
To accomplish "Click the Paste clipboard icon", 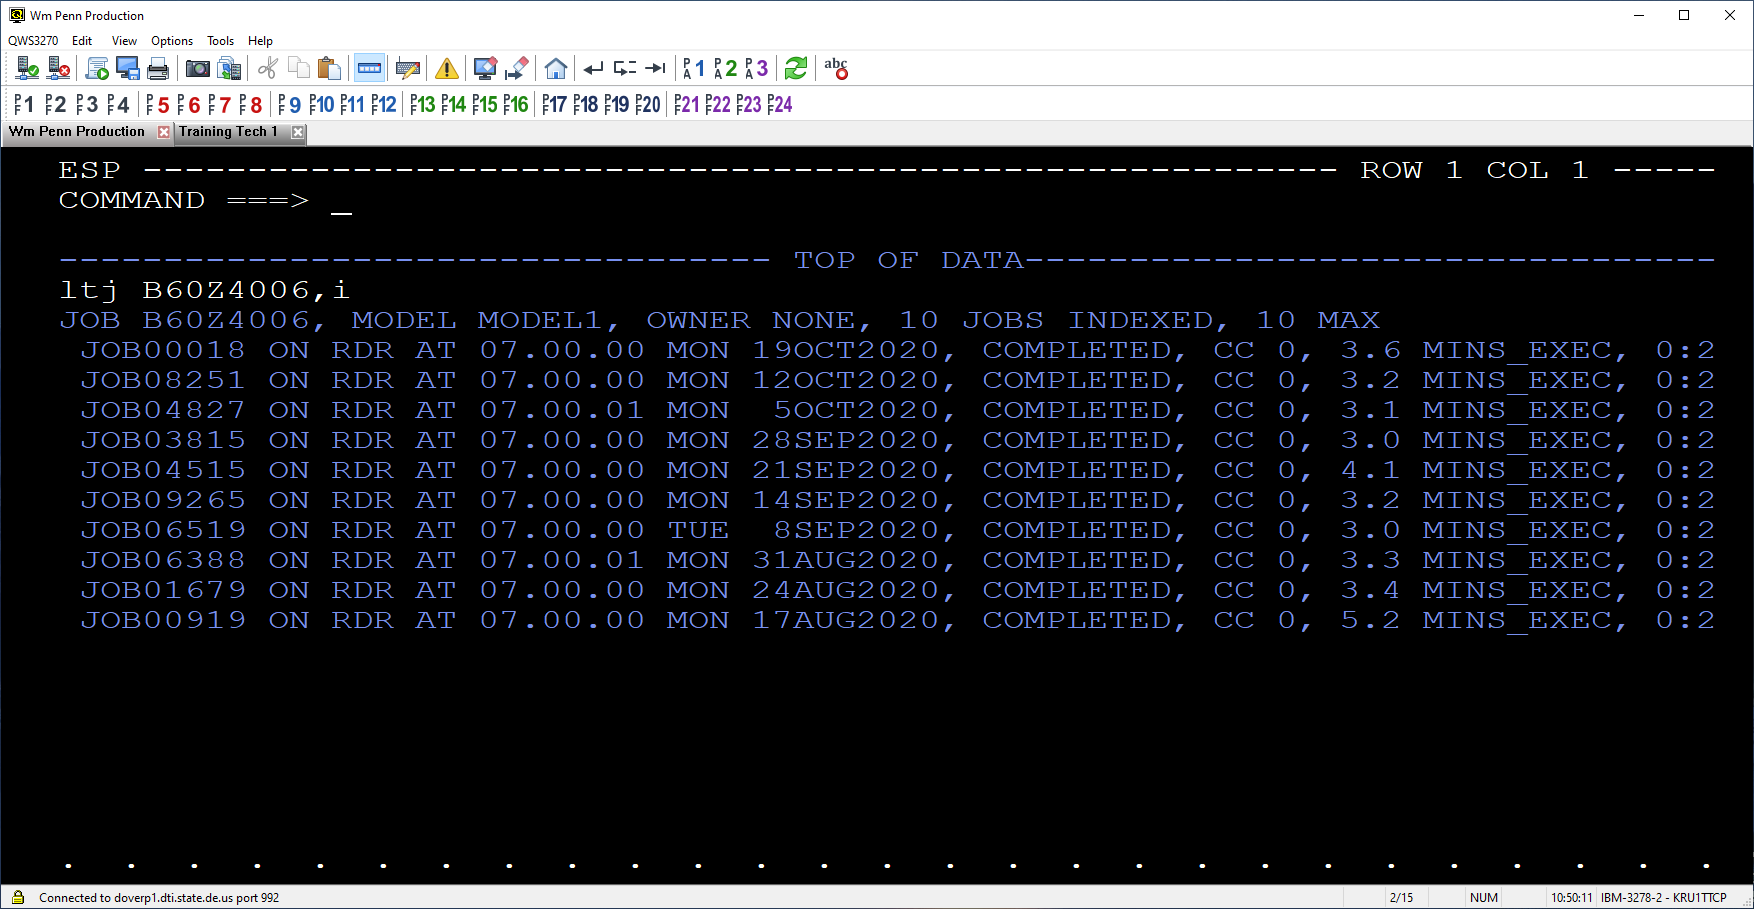I will click(x=329, y=68).
